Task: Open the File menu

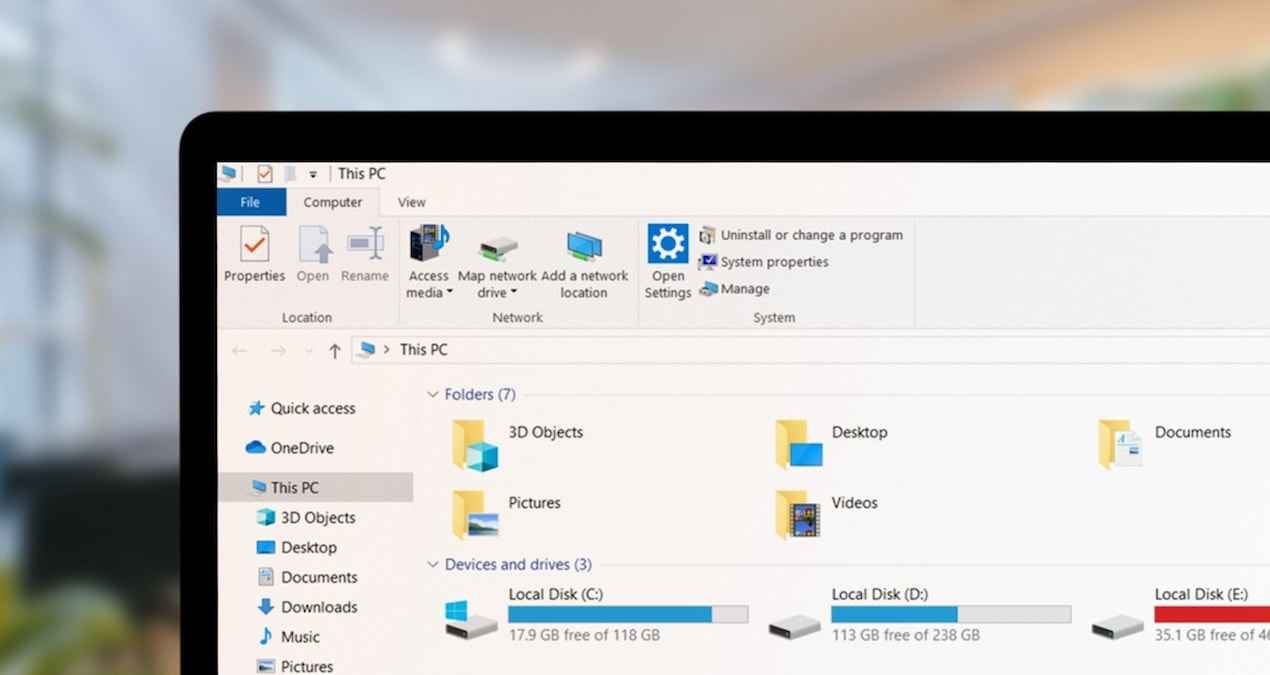Action: [250, 201]
